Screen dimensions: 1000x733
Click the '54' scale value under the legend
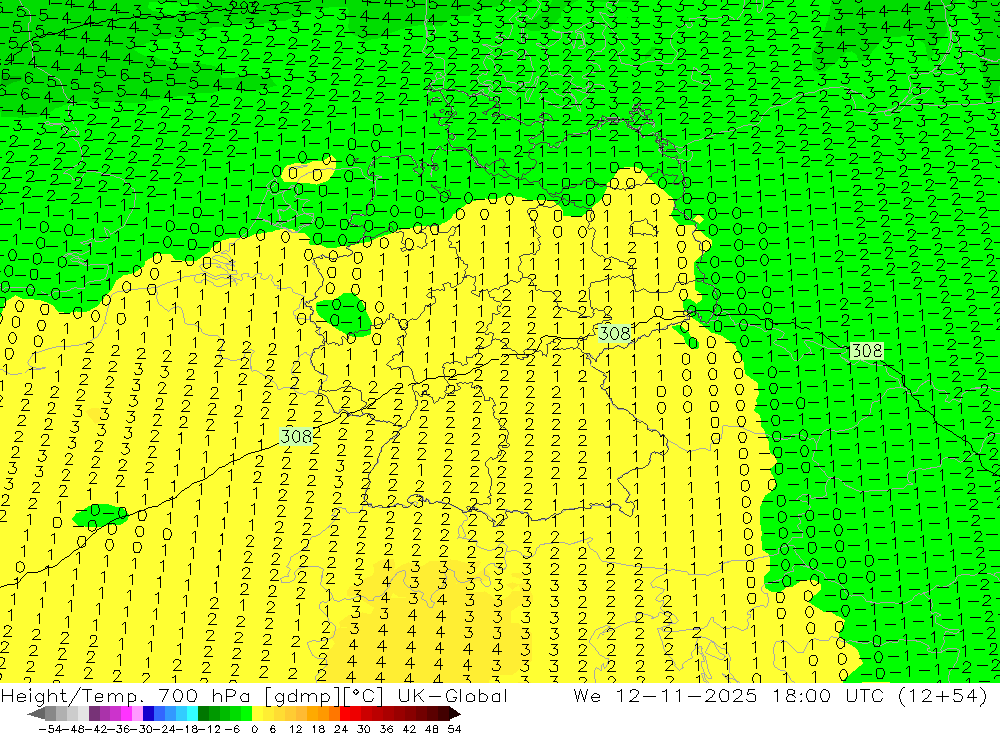[454, 729]
